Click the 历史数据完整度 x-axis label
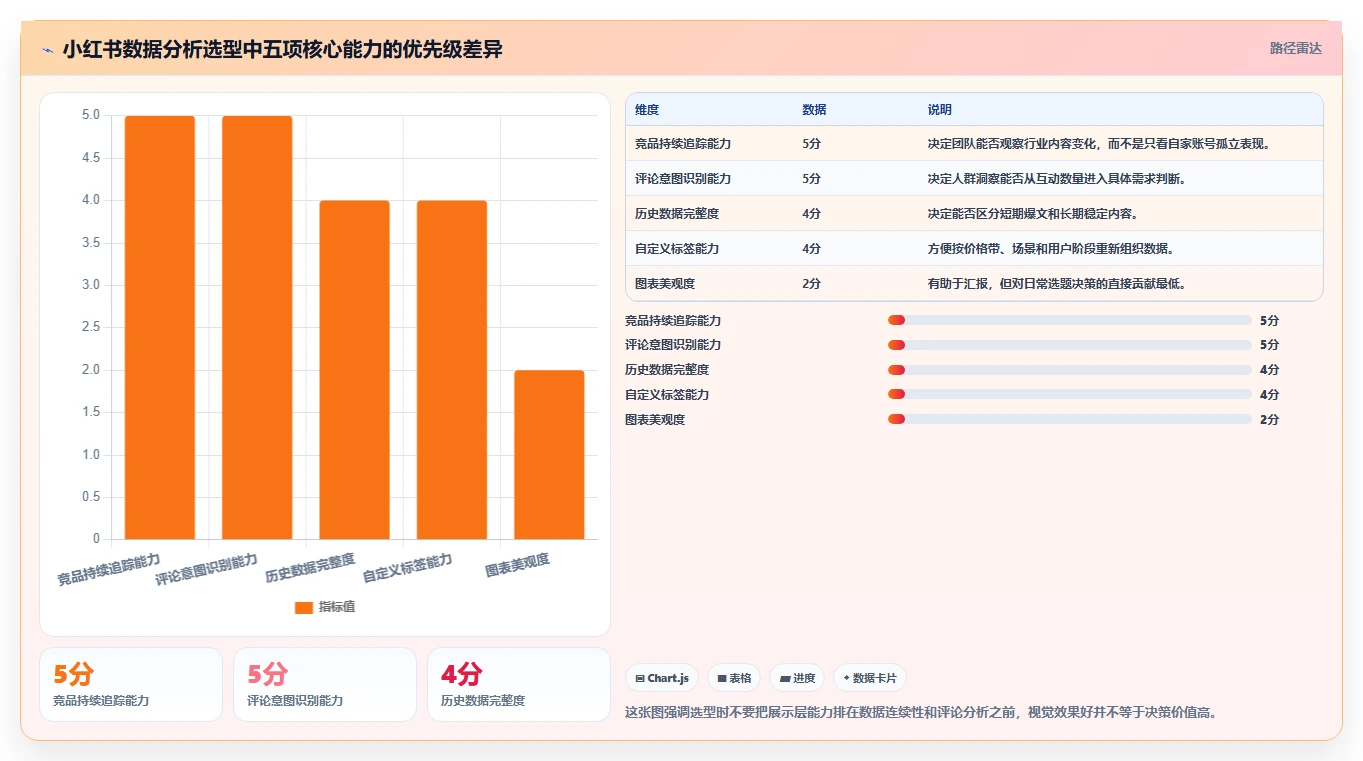The width and height of the screenshot is (1363, 761). 310,568
